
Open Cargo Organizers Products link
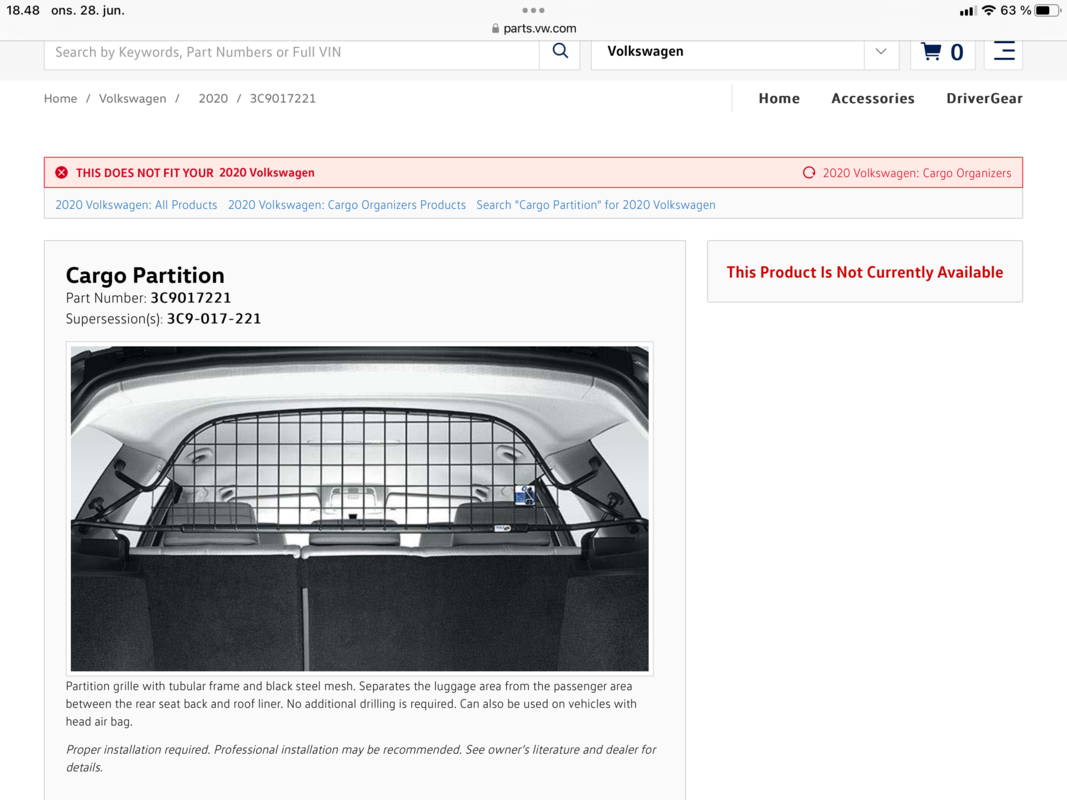[346, 205]
